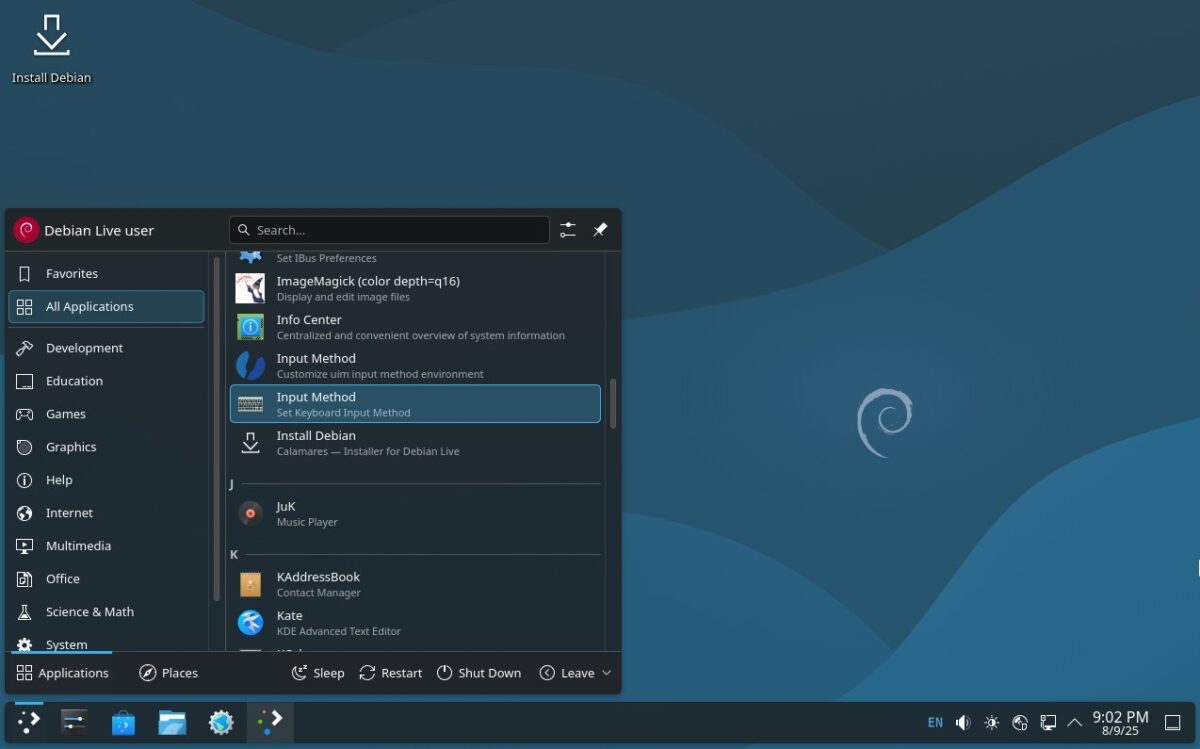Image resolution: width=1200 pixels, height=749 pixels.
Task: Open Input Method uim customization entry
Action: click(415, 366)
